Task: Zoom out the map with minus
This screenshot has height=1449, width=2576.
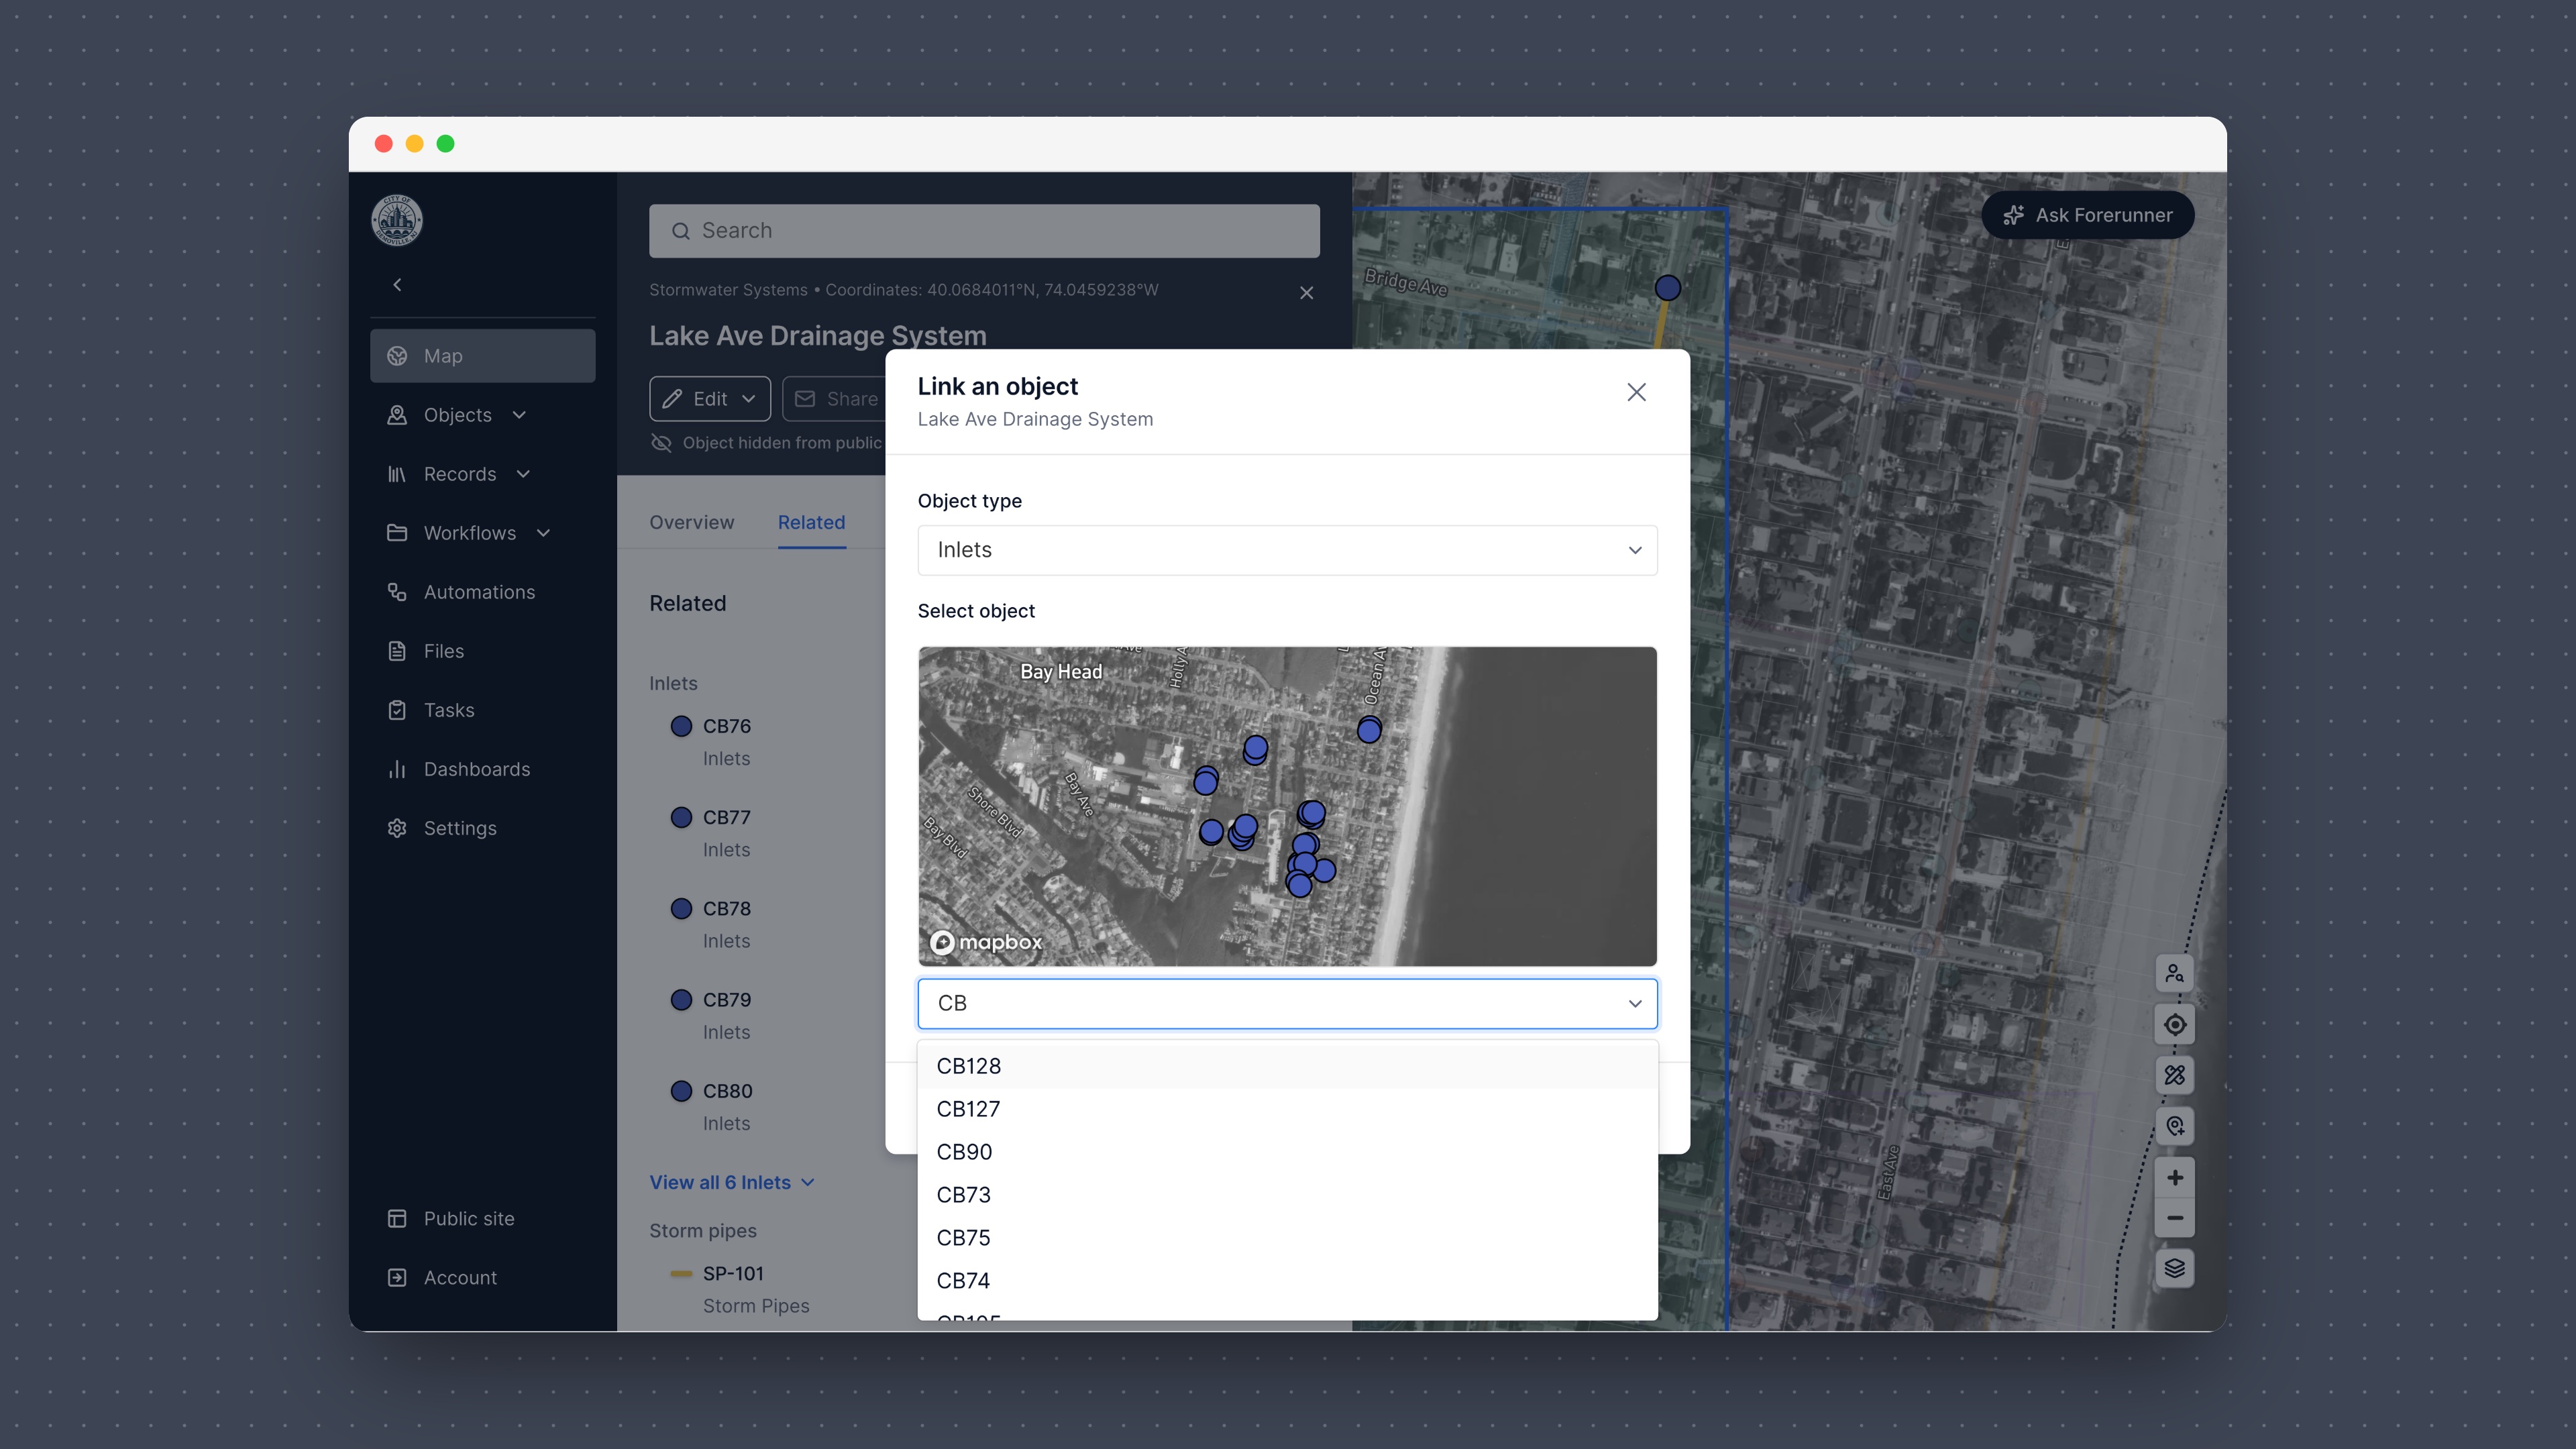Action: point(2174,1218)
